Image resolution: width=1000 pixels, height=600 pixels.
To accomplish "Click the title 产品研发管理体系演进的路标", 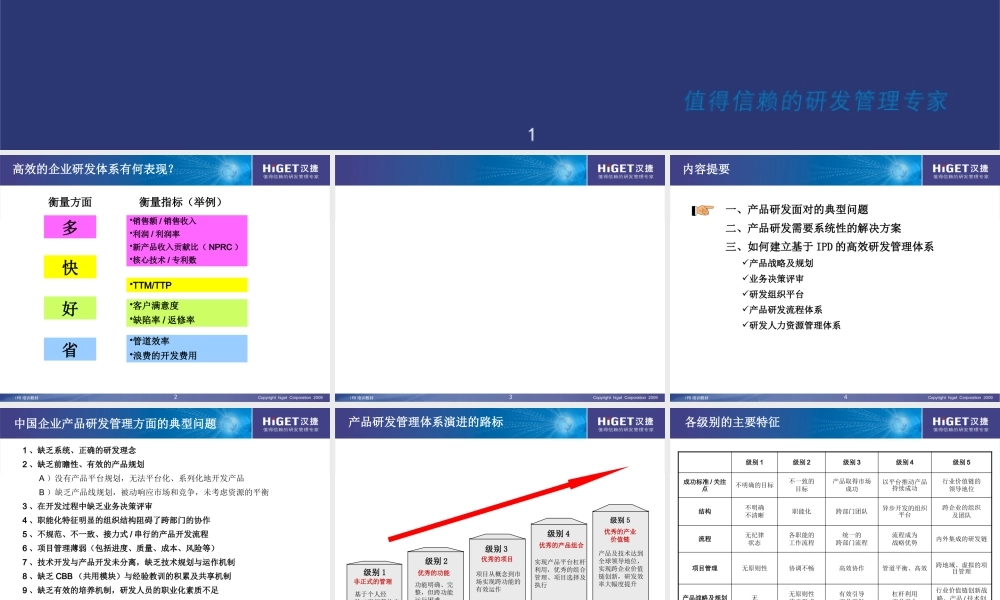I will click(x=426, y=421).
